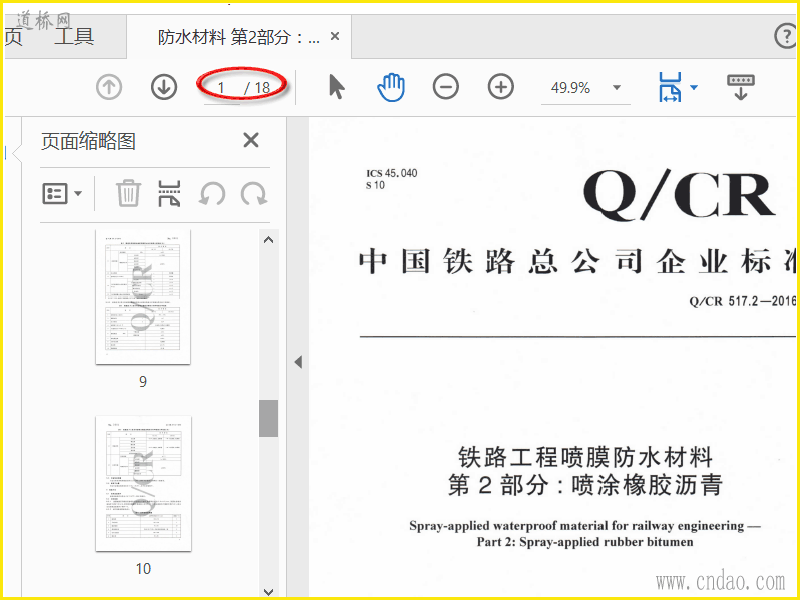Click the English line 'Part 2: Spray-applied rubber bitumen'

click(x=585, y=542)
